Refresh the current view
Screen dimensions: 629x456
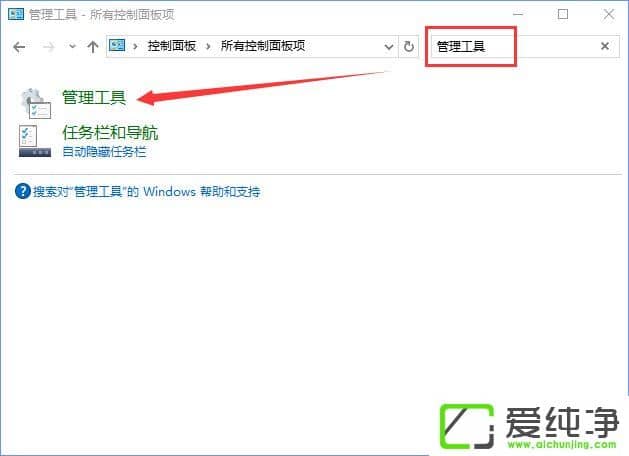pyautogui.click(x=409, y=47)
